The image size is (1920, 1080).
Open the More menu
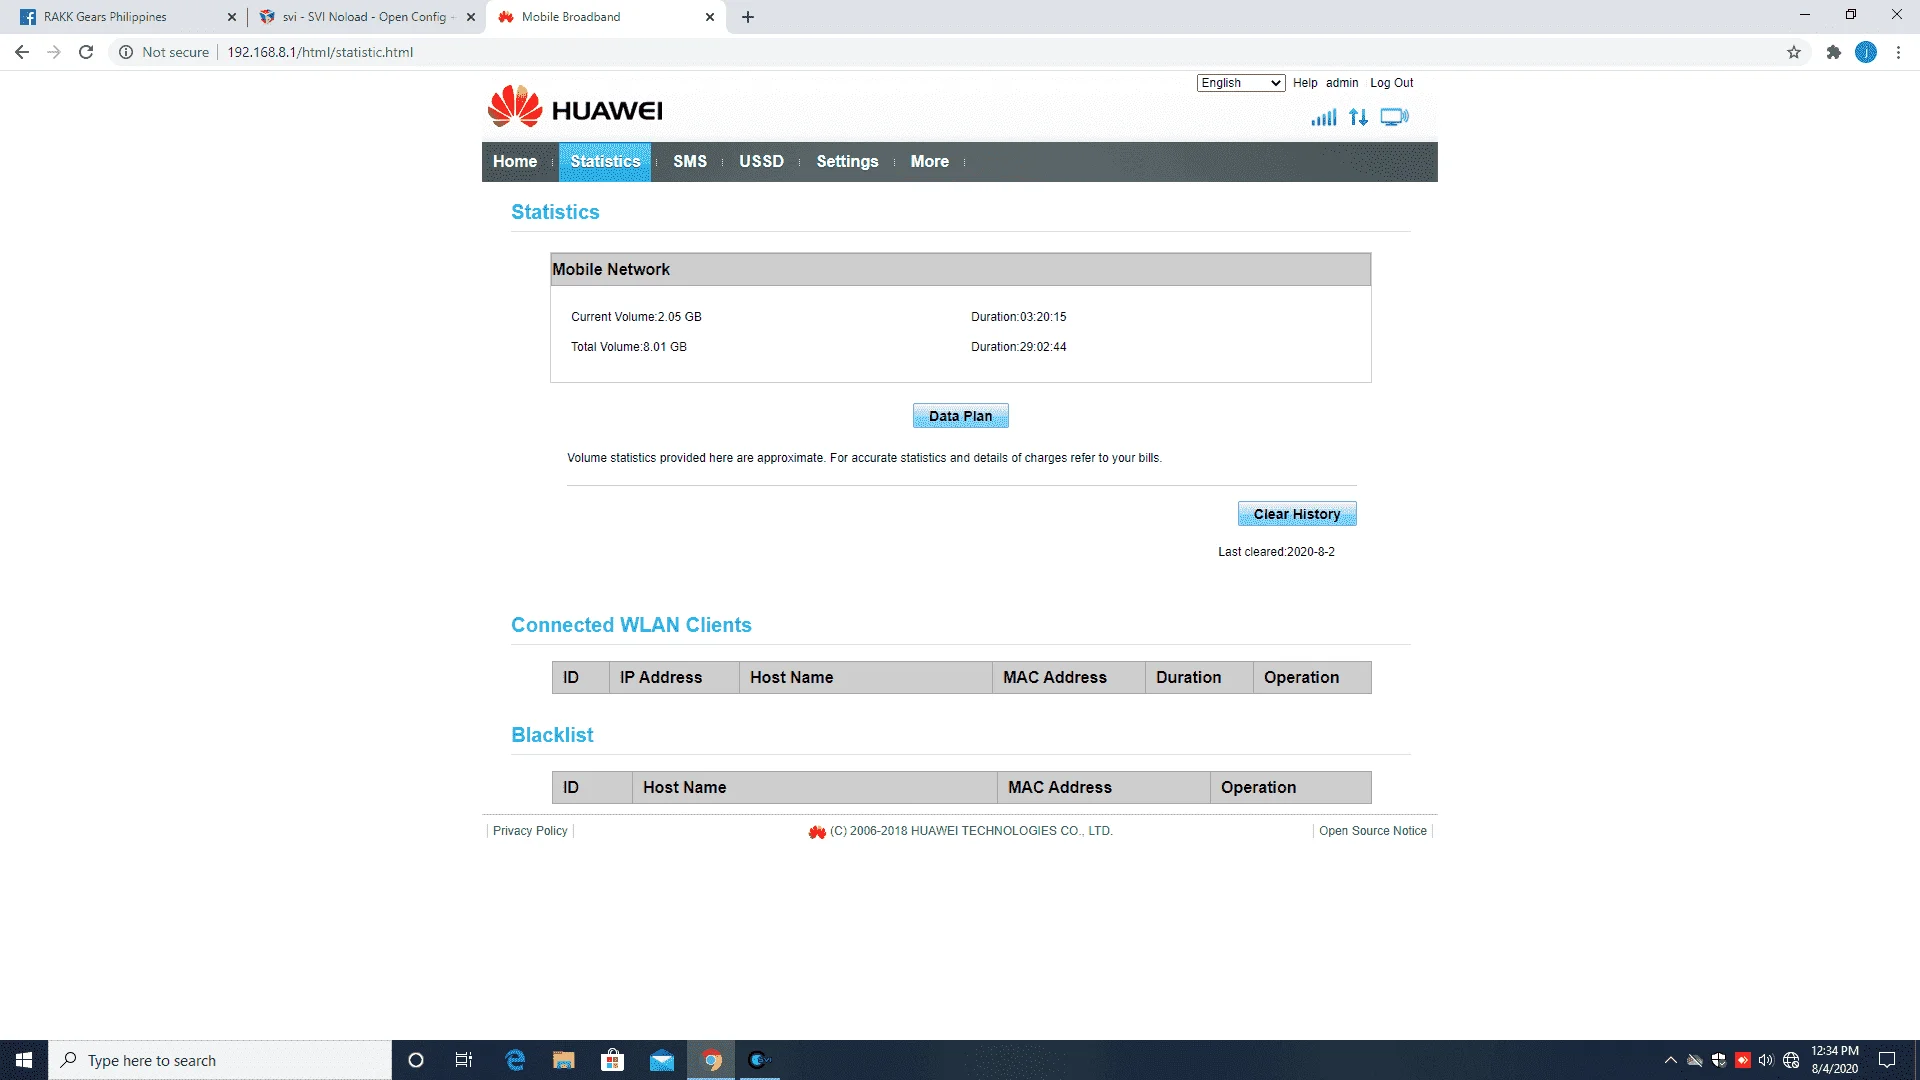[930, 161]
